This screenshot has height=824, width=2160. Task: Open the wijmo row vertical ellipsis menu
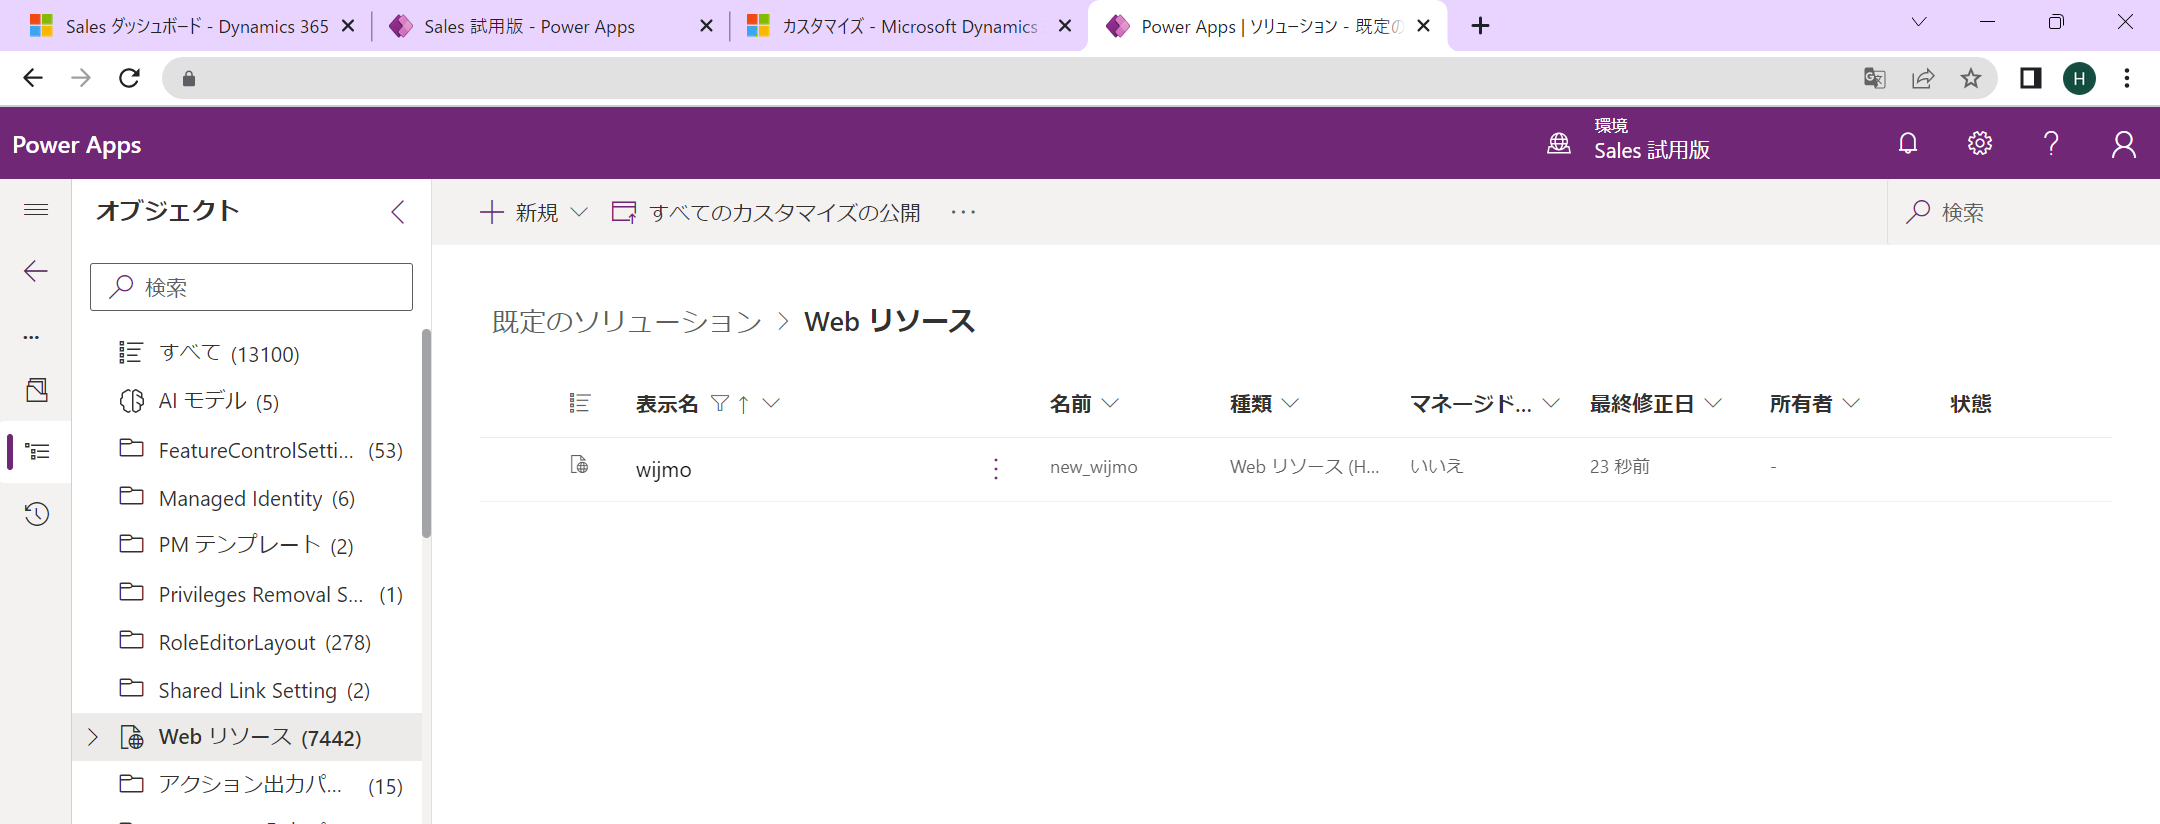[996, 468]
